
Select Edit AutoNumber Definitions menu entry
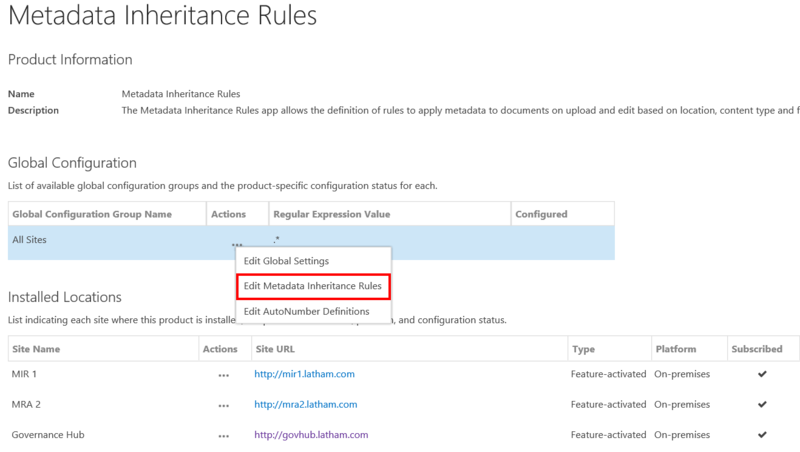306,312
